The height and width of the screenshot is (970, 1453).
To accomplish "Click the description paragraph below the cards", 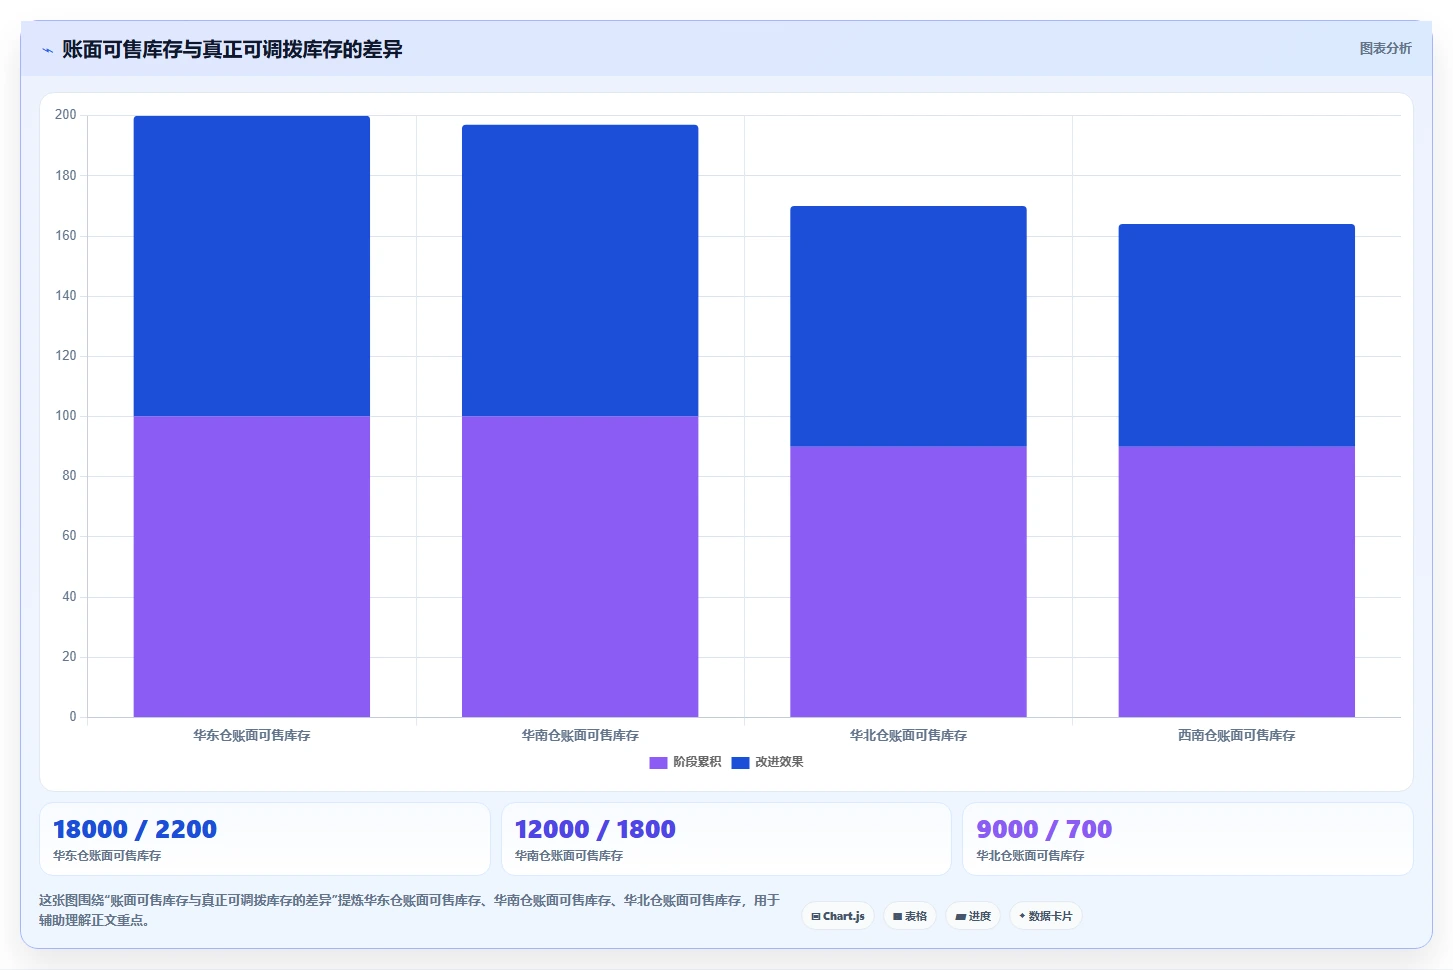I will [x=409, y=910].
